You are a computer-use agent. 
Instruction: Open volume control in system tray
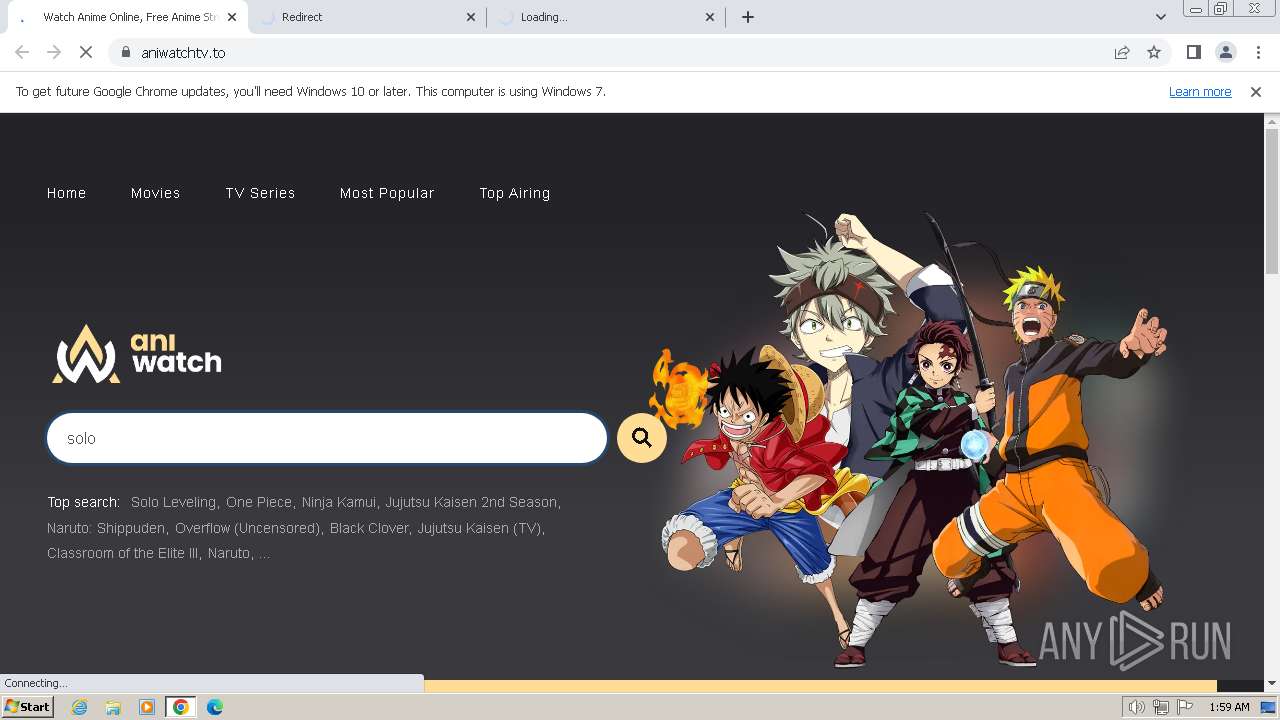pos(1137,707)
